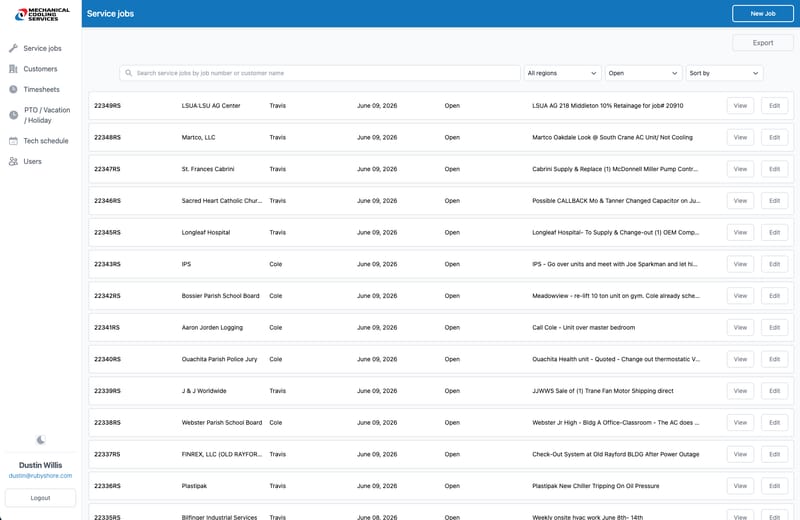The height and width of the screenshot is (520, 800).
Task: View job 22339RS J & J Worldwide
Action: click(740, 390)
